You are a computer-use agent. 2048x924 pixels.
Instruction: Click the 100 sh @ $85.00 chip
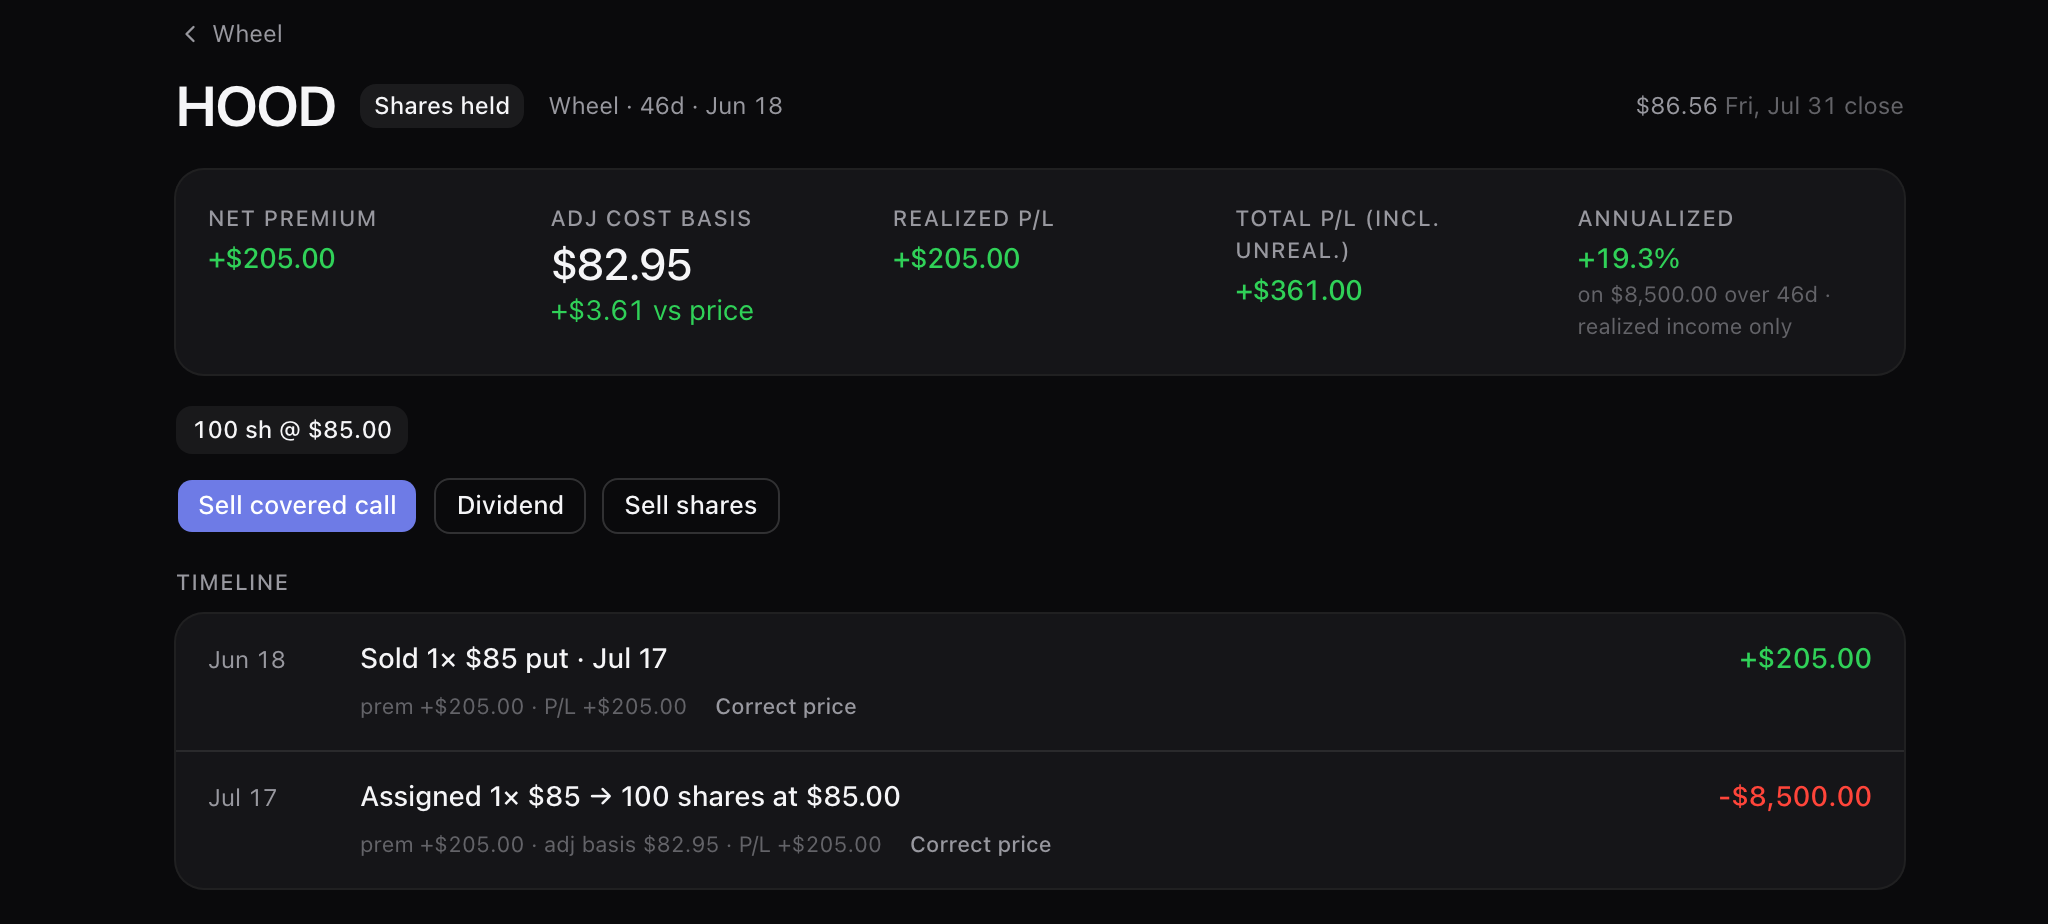point(292,430)
